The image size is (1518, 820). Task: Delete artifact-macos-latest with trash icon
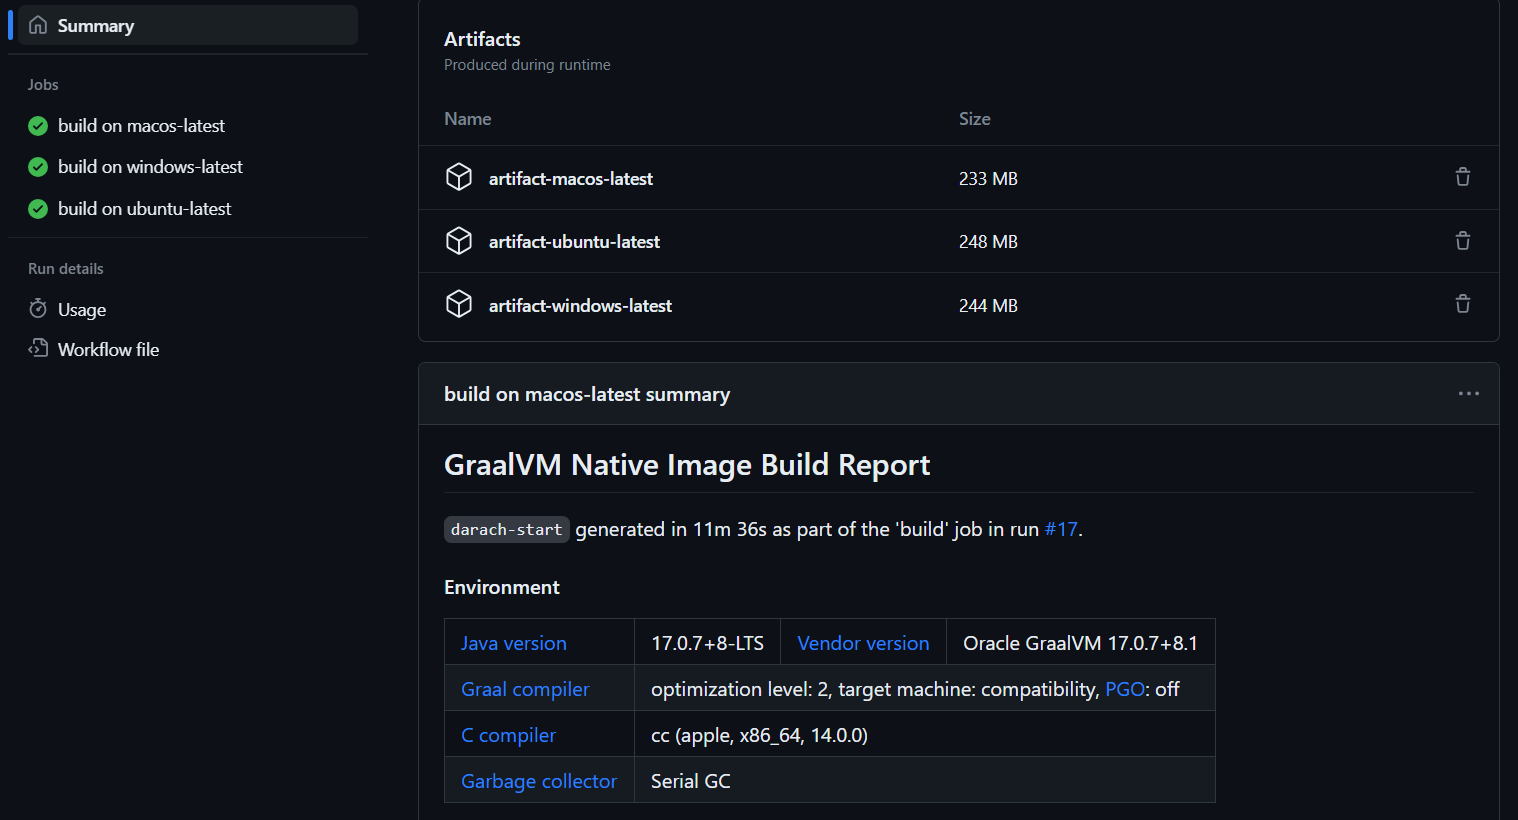tap(1462, 177)
